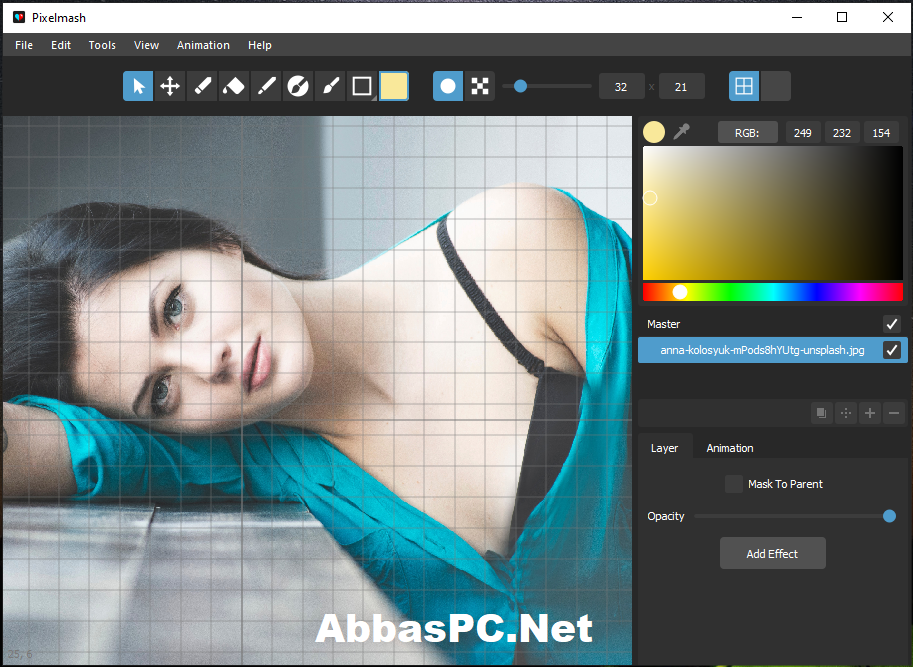Switch to the Animation tab
Viewport: 913px width, 667px height.
click(x=730, y=448)
